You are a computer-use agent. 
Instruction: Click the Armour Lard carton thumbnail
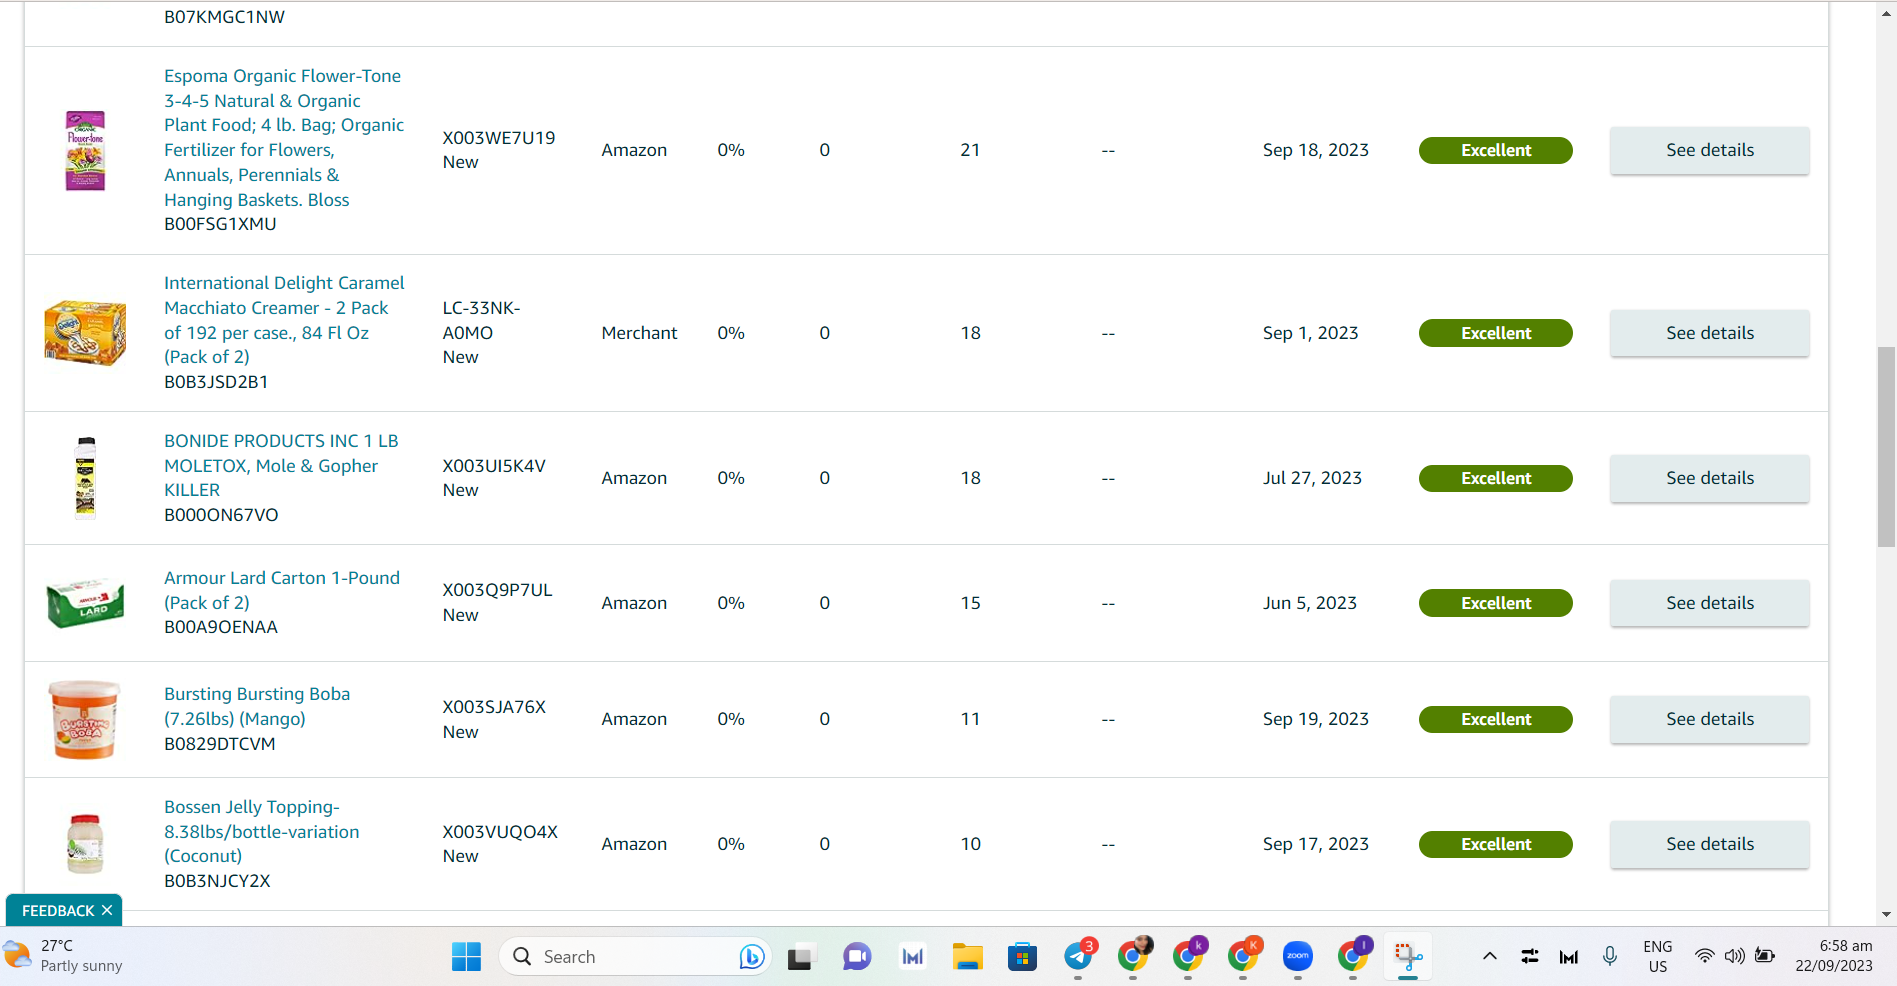[85, 603]
